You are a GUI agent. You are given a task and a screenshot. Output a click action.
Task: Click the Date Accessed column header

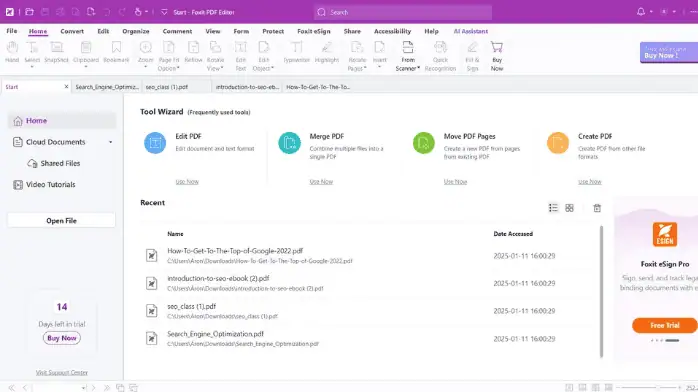[513, 234]
